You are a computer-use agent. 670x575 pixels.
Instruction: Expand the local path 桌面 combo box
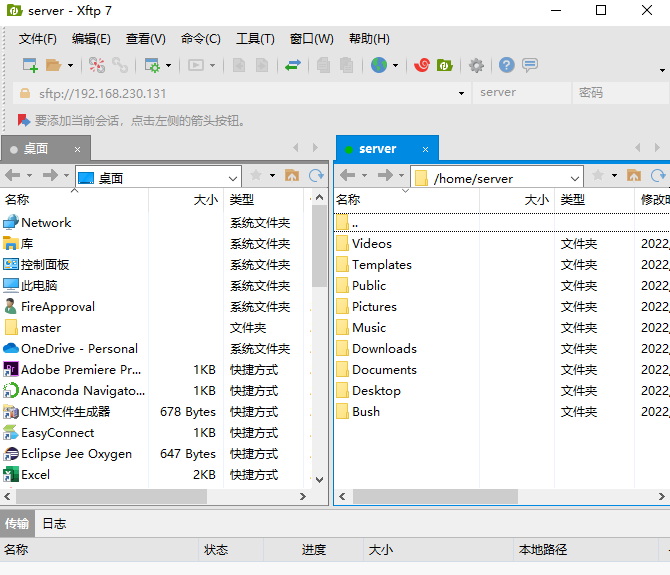(233, 178)
